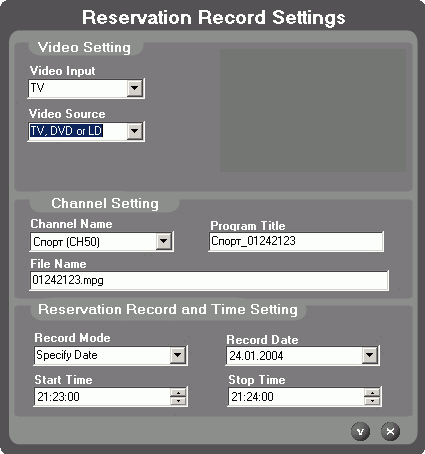Open the Record Date dropdown calendar

370,355
